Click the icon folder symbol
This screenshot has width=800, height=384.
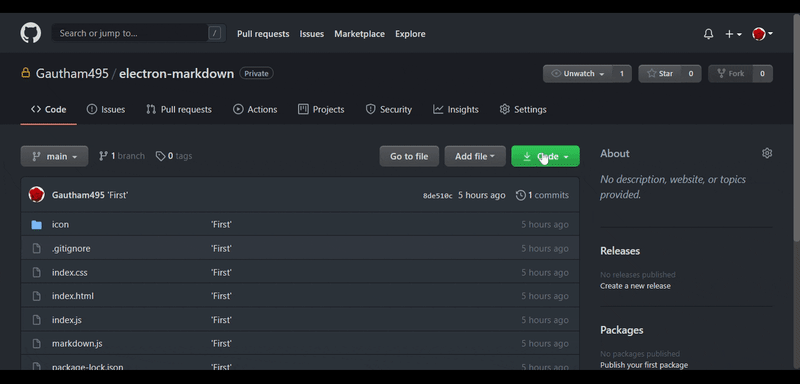(36, 224)
